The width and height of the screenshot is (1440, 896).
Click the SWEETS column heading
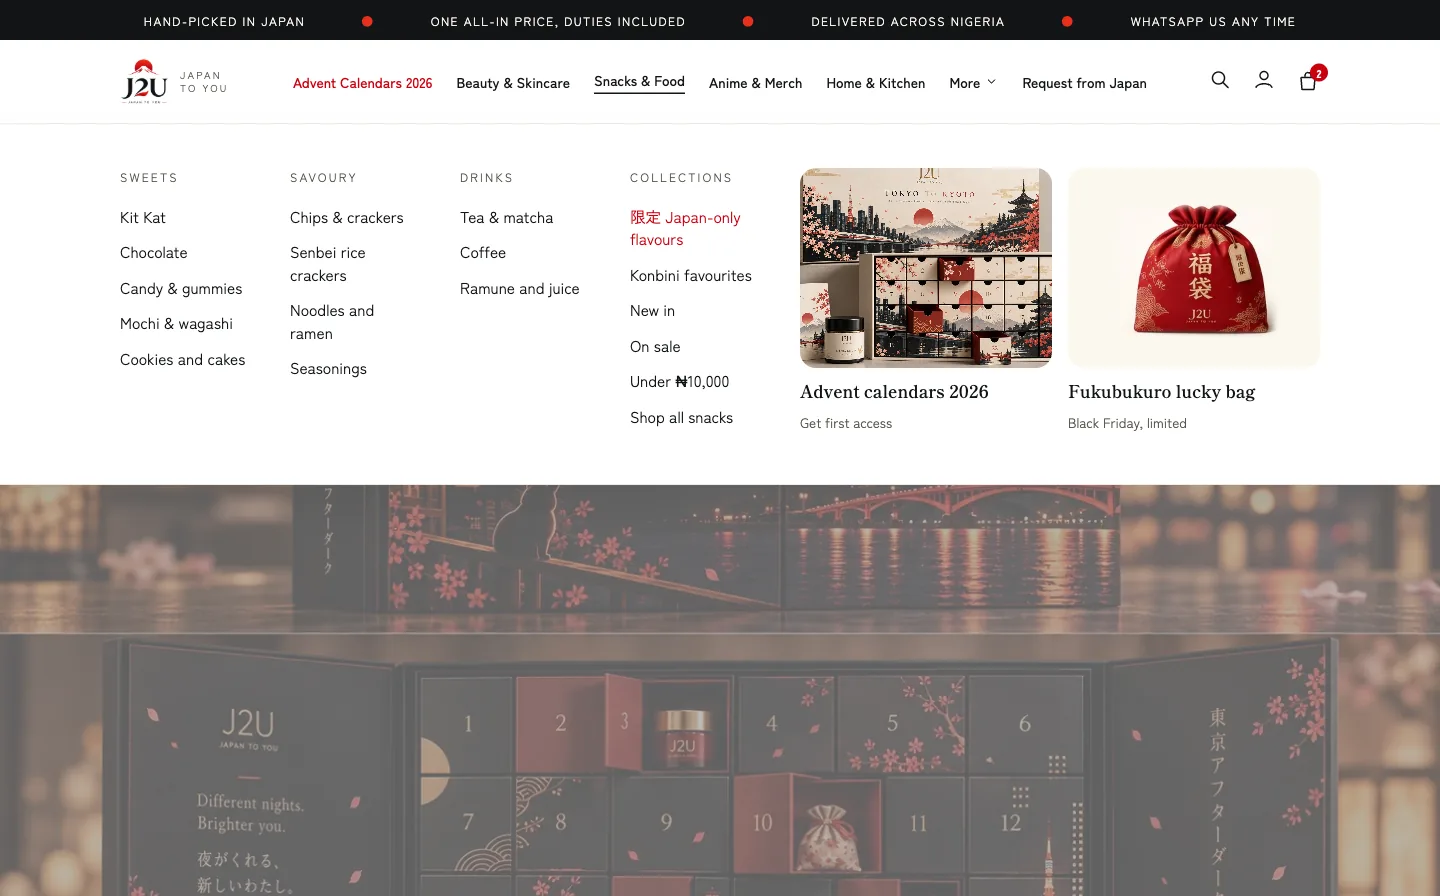point(149,178)
